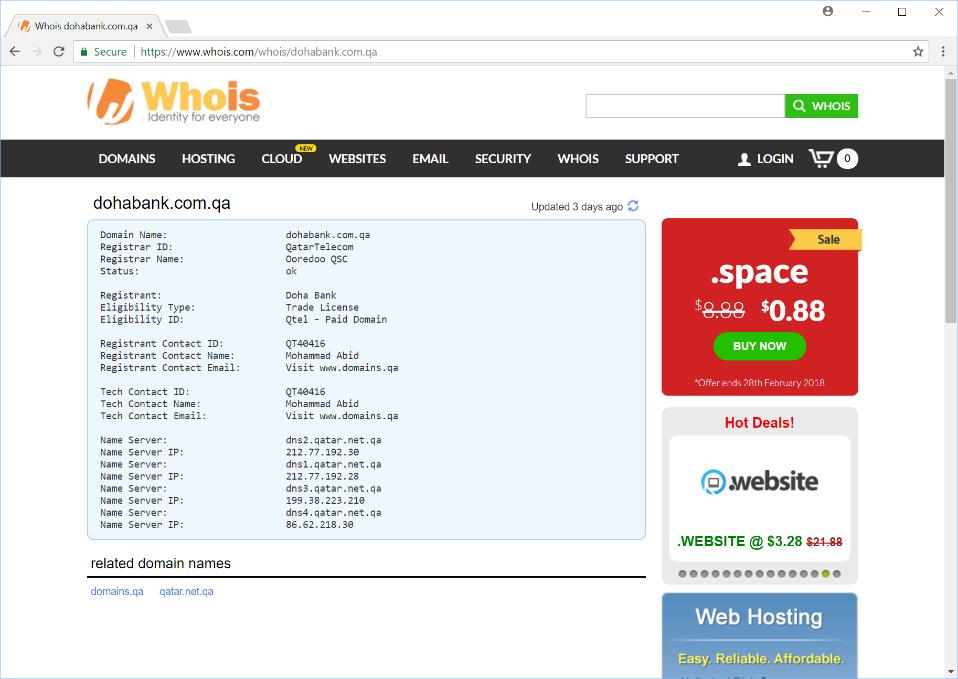Image resolution: width=958 pixels, height=679 pixels.
Task: Open the WHOIS nav menu item
Action: point(578,159)
